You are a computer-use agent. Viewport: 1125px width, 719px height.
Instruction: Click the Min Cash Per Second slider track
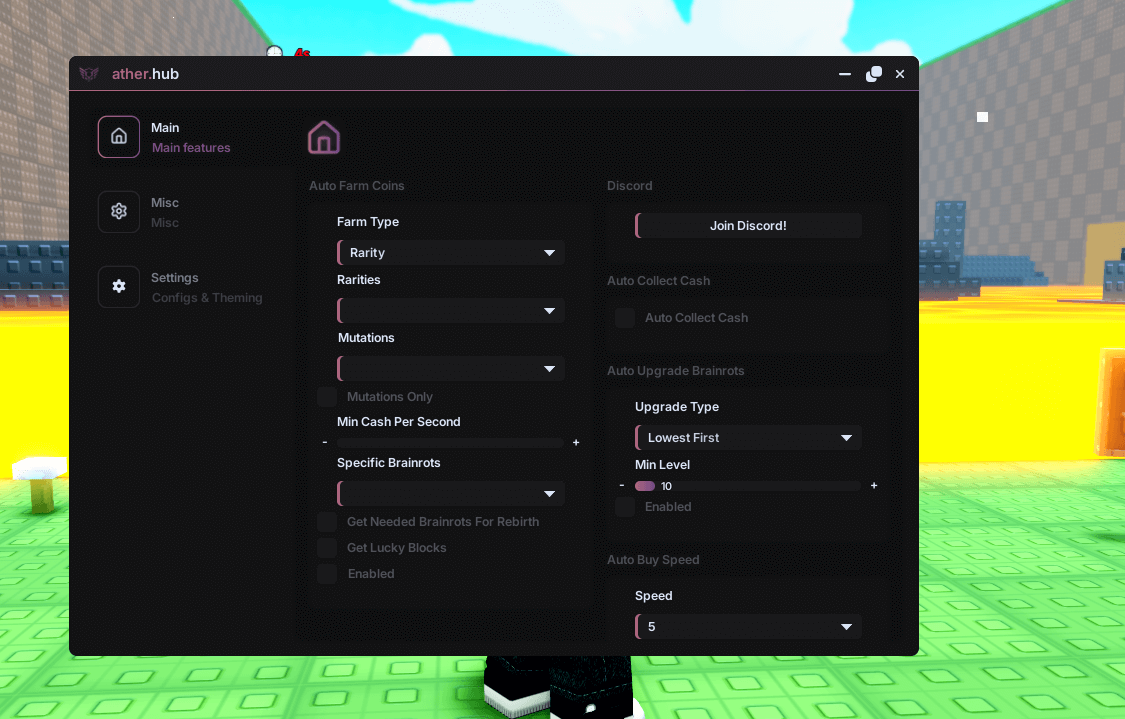(x=451, y=443)
